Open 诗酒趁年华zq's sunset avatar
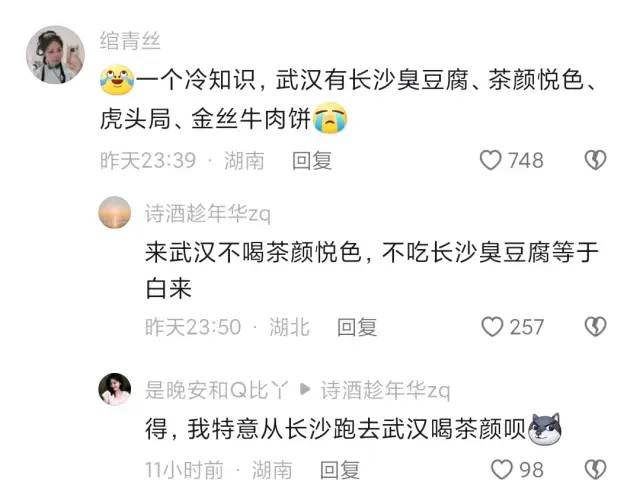640x504 pixels. (x=115, y=212)
